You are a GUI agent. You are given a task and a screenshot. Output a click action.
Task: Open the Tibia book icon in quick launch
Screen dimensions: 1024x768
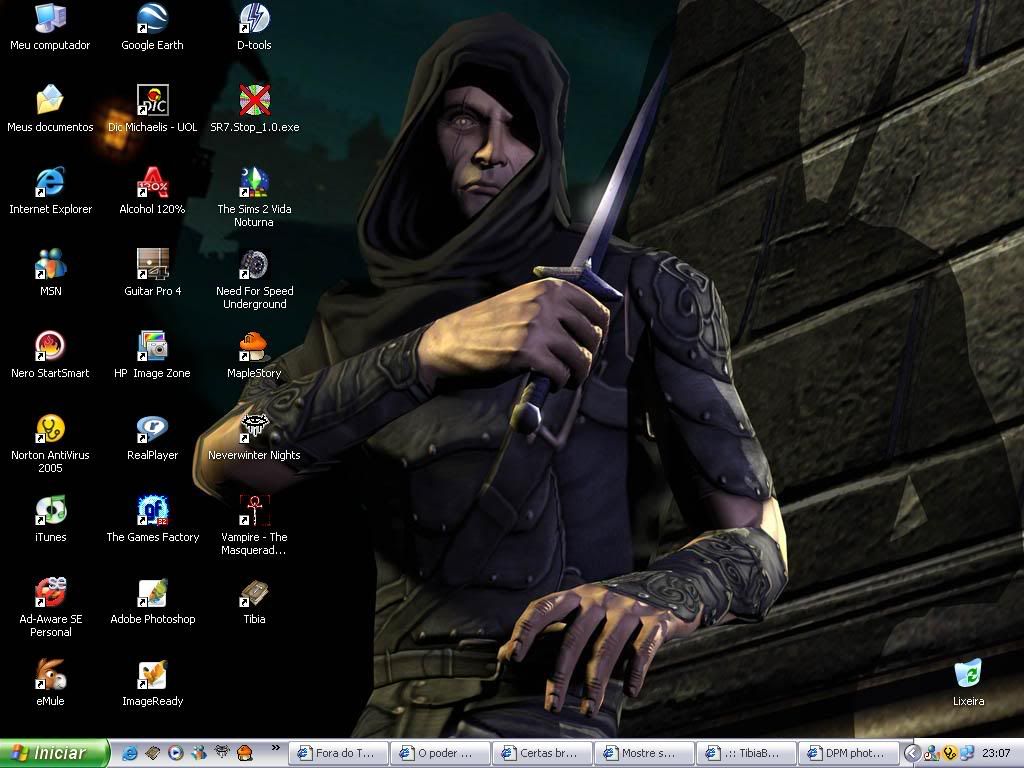pos(153,753)
